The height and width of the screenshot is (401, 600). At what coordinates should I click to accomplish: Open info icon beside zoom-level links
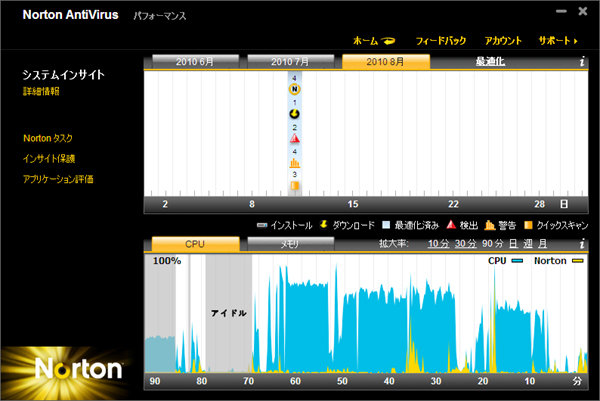pyautogui.click(x=582, y=243)
